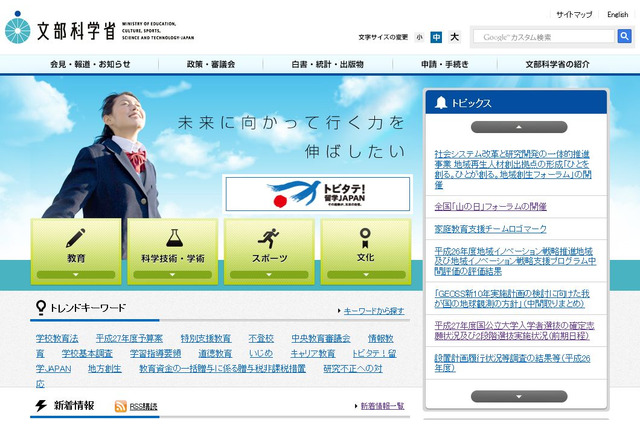
Task: Click the lightbulb icon beside トレンドキーワード
Action: 40,308
